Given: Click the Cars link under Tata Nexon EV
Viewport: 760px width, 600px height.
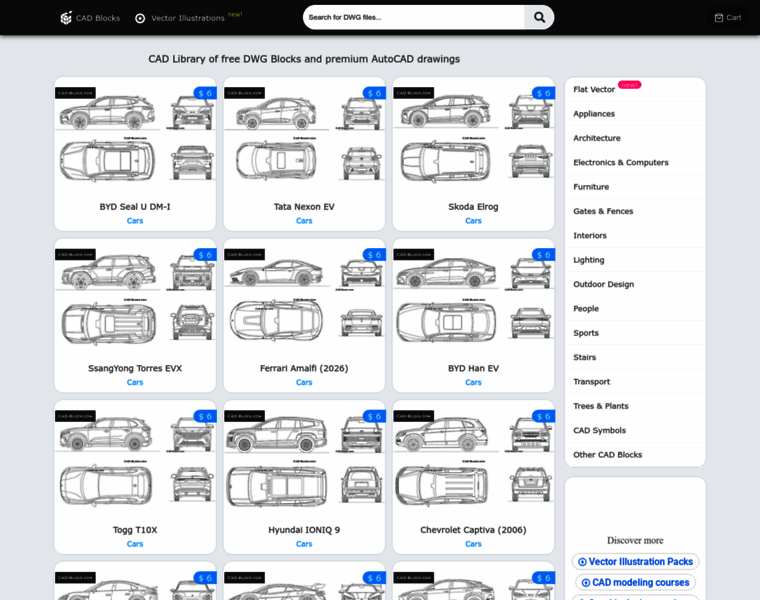Looking at the screenshot, I should coord(304,221).
